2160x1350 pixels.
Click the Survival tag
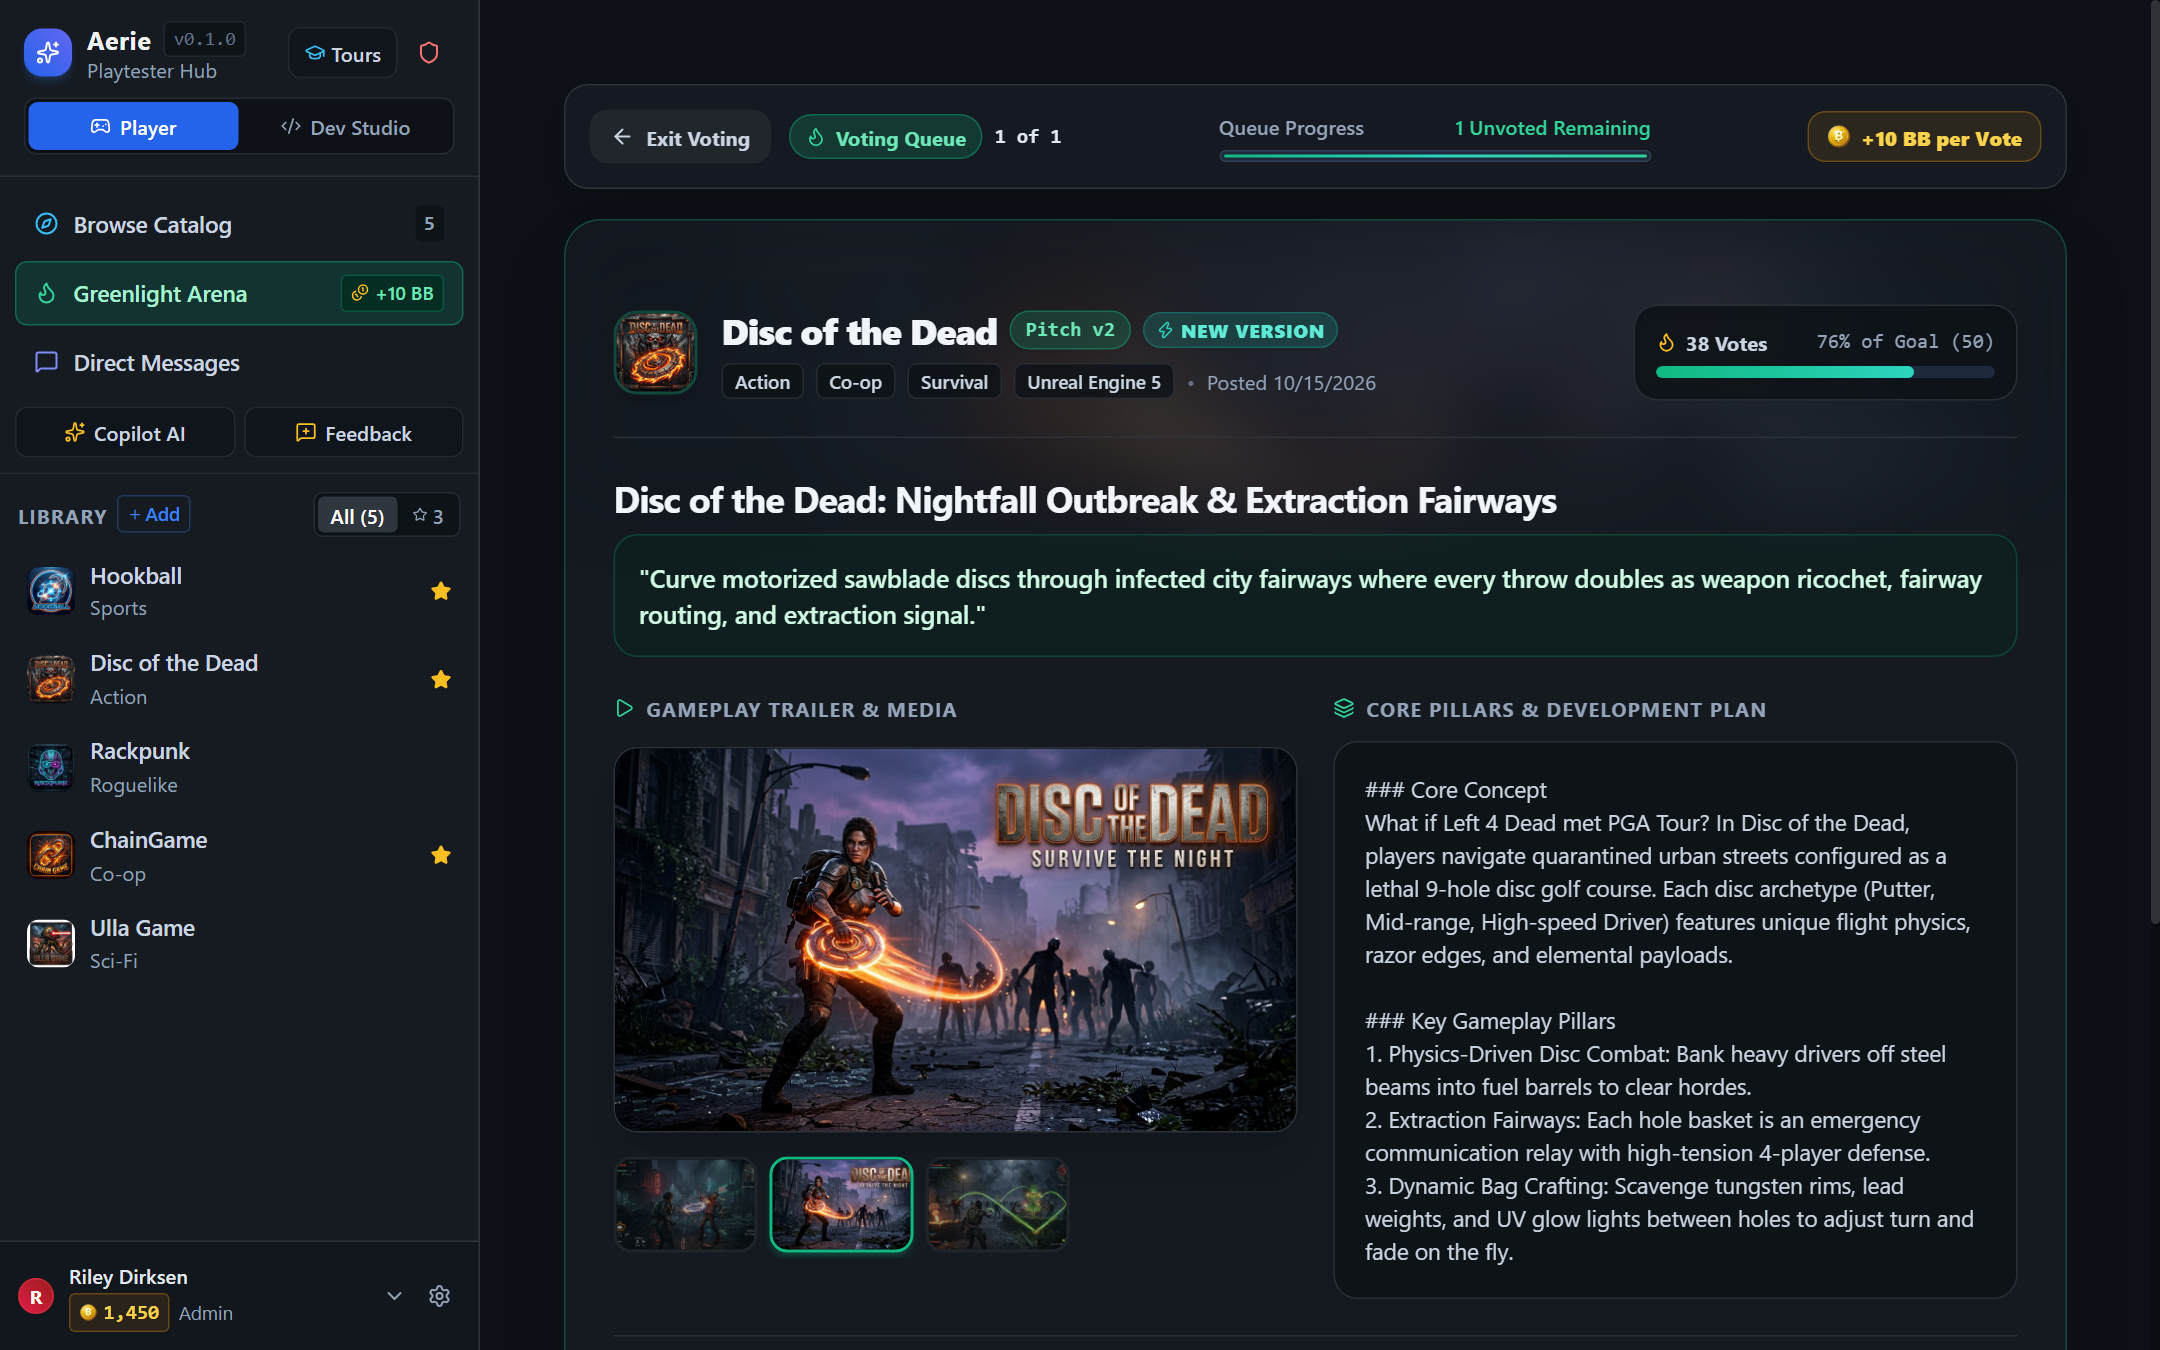coord(954,382)
